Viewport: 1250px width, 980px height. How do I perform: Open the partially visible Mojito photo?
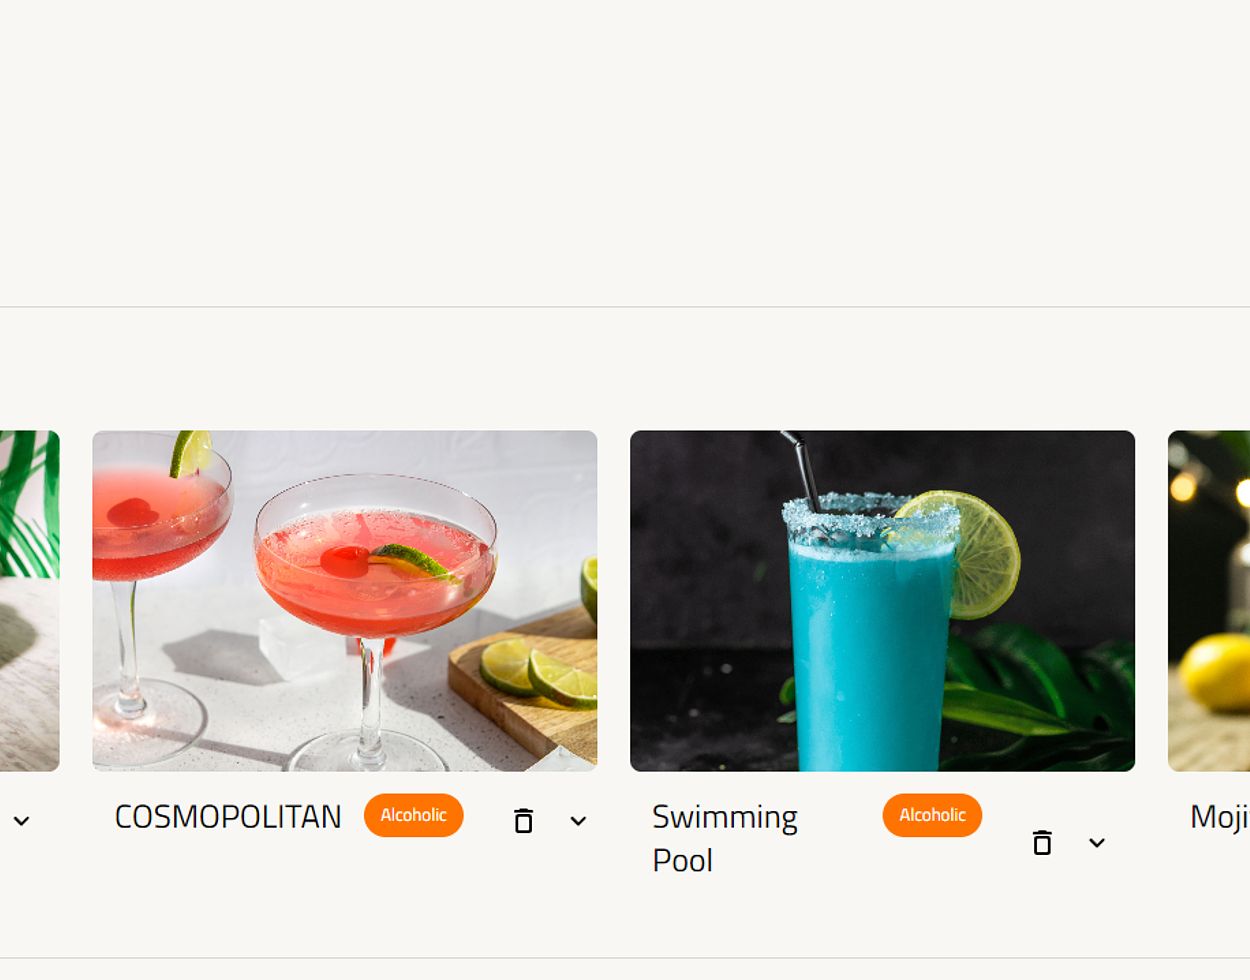click(1209, 601)
